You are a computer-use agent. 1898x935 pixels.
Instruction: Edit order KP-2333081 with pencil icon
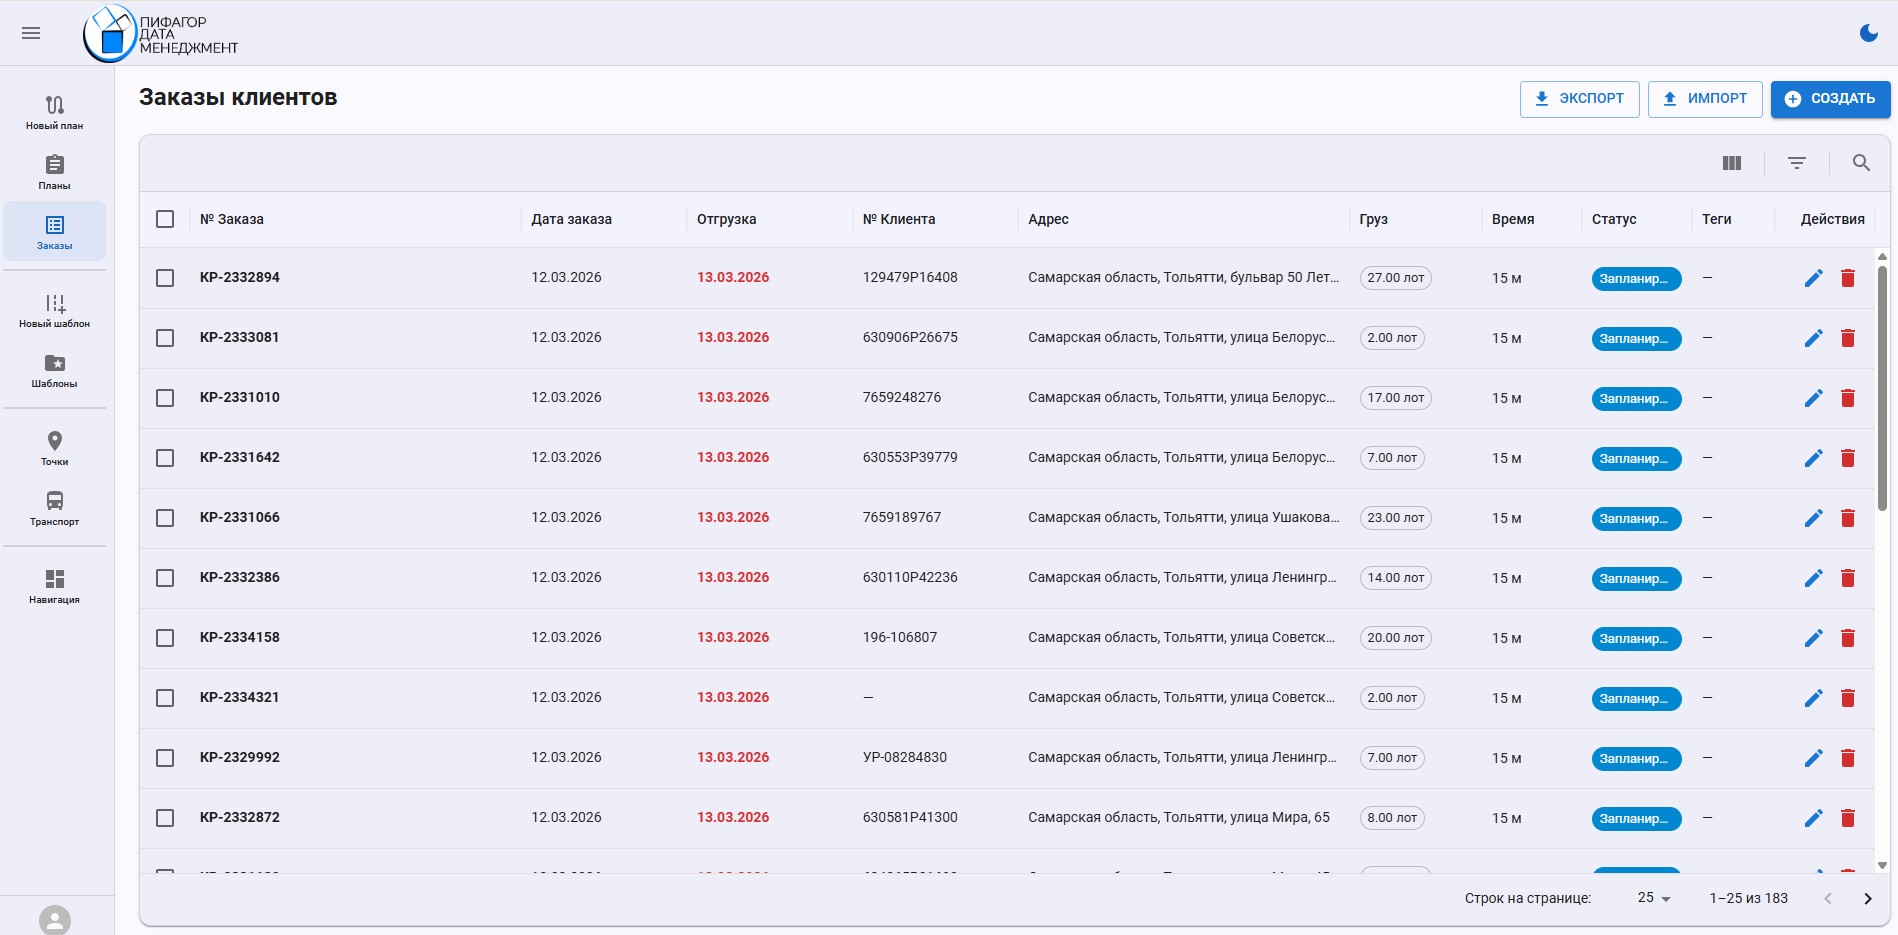point(1813,338)
